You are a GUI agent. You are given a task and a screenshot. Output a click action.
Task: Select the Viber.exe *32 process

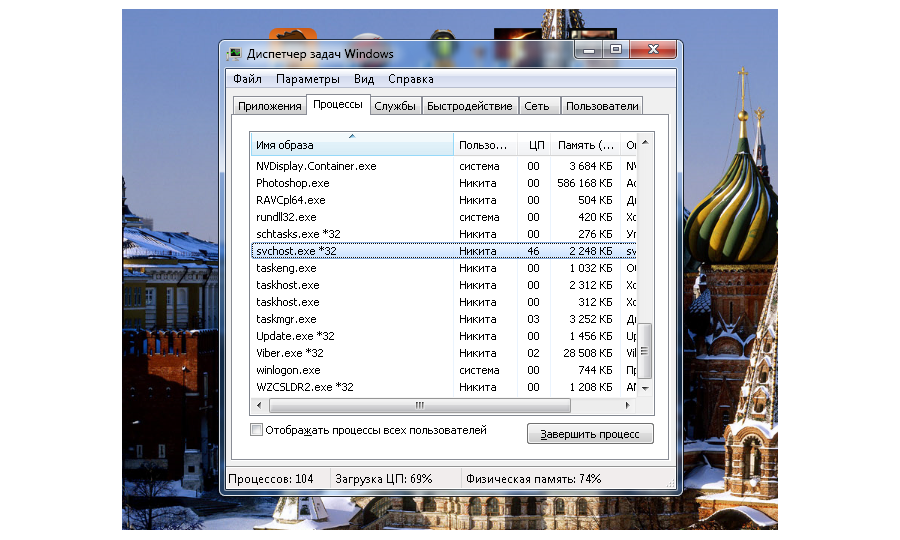tap(444, 353)
